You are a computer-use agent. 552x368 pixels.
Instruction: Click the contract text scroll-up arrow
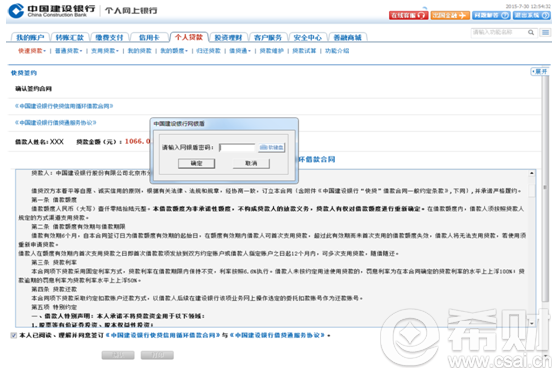pyautogui.click(x=532, y=173)
